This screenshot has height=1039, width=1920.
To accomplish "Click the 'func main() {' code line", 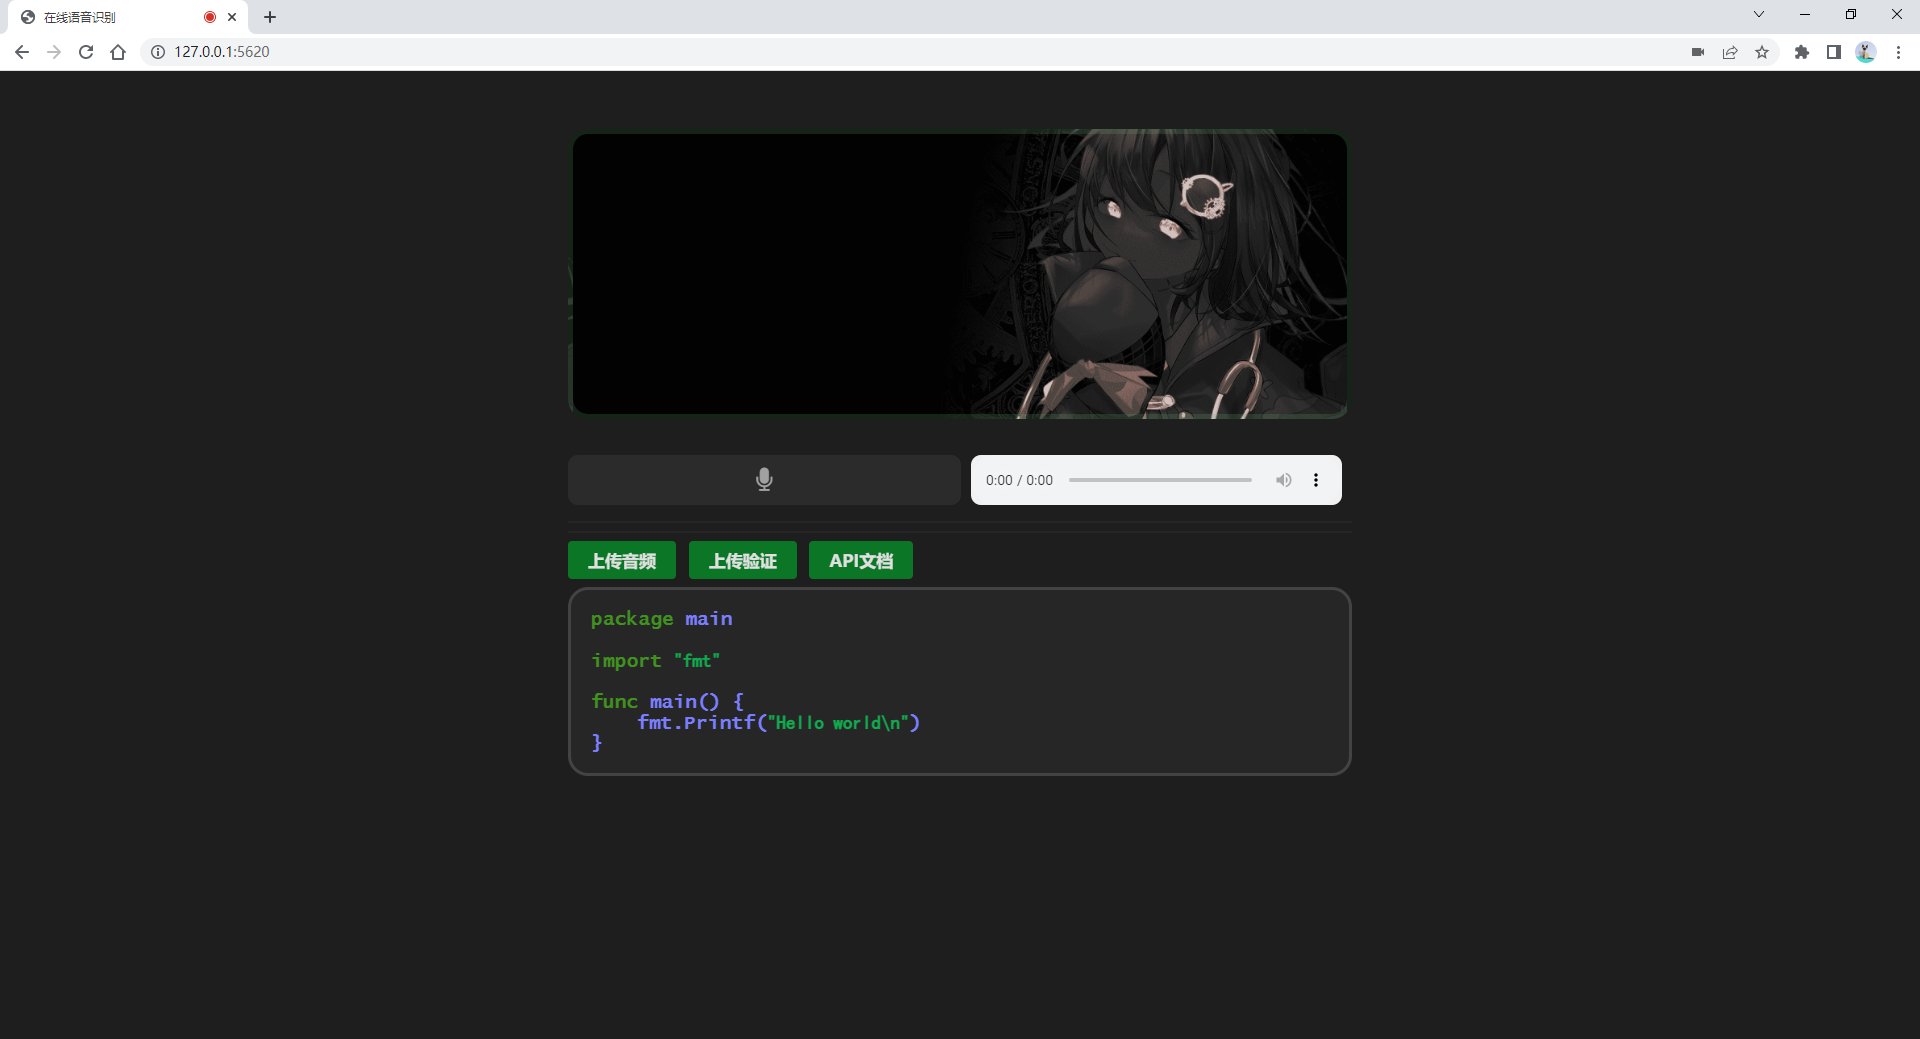I will pyautogui.click(x=667, y=701).
